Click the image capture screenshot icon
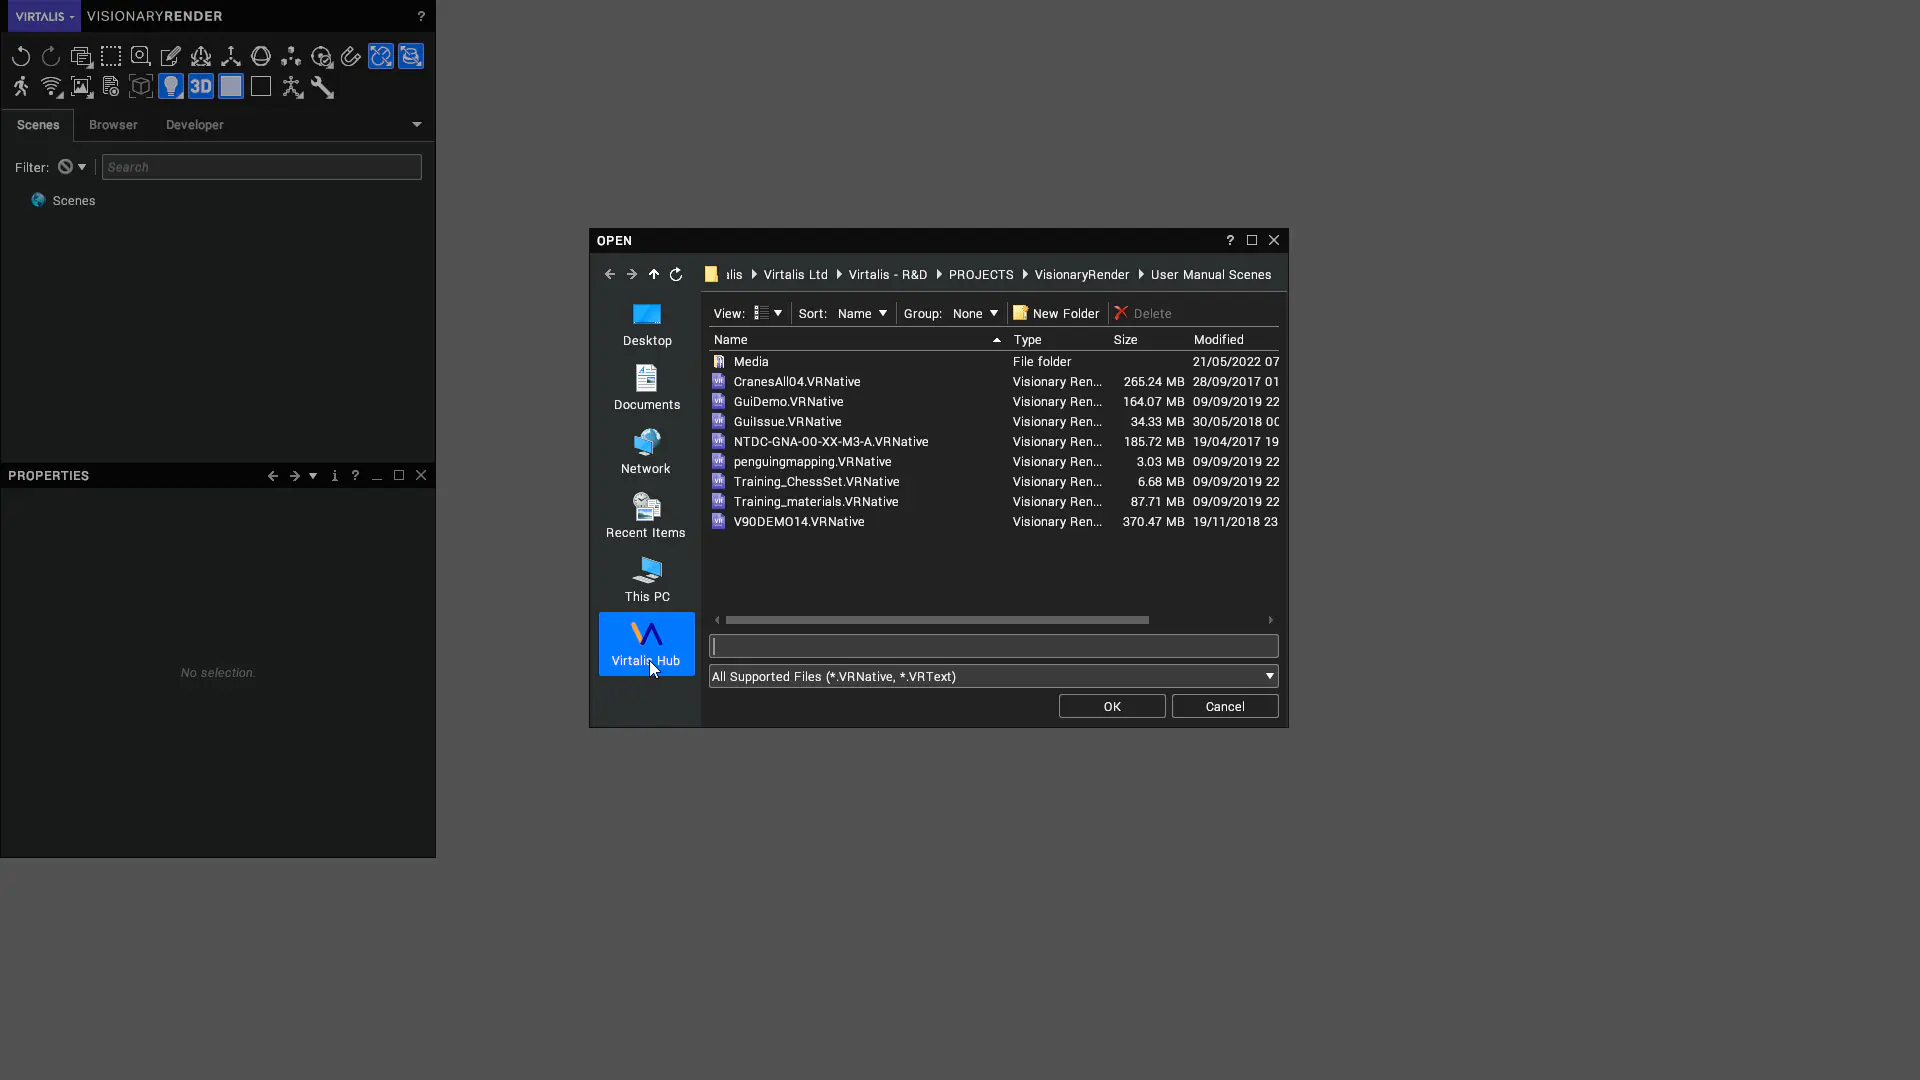Screen dimensions: 1920x1080 point(81,87)
